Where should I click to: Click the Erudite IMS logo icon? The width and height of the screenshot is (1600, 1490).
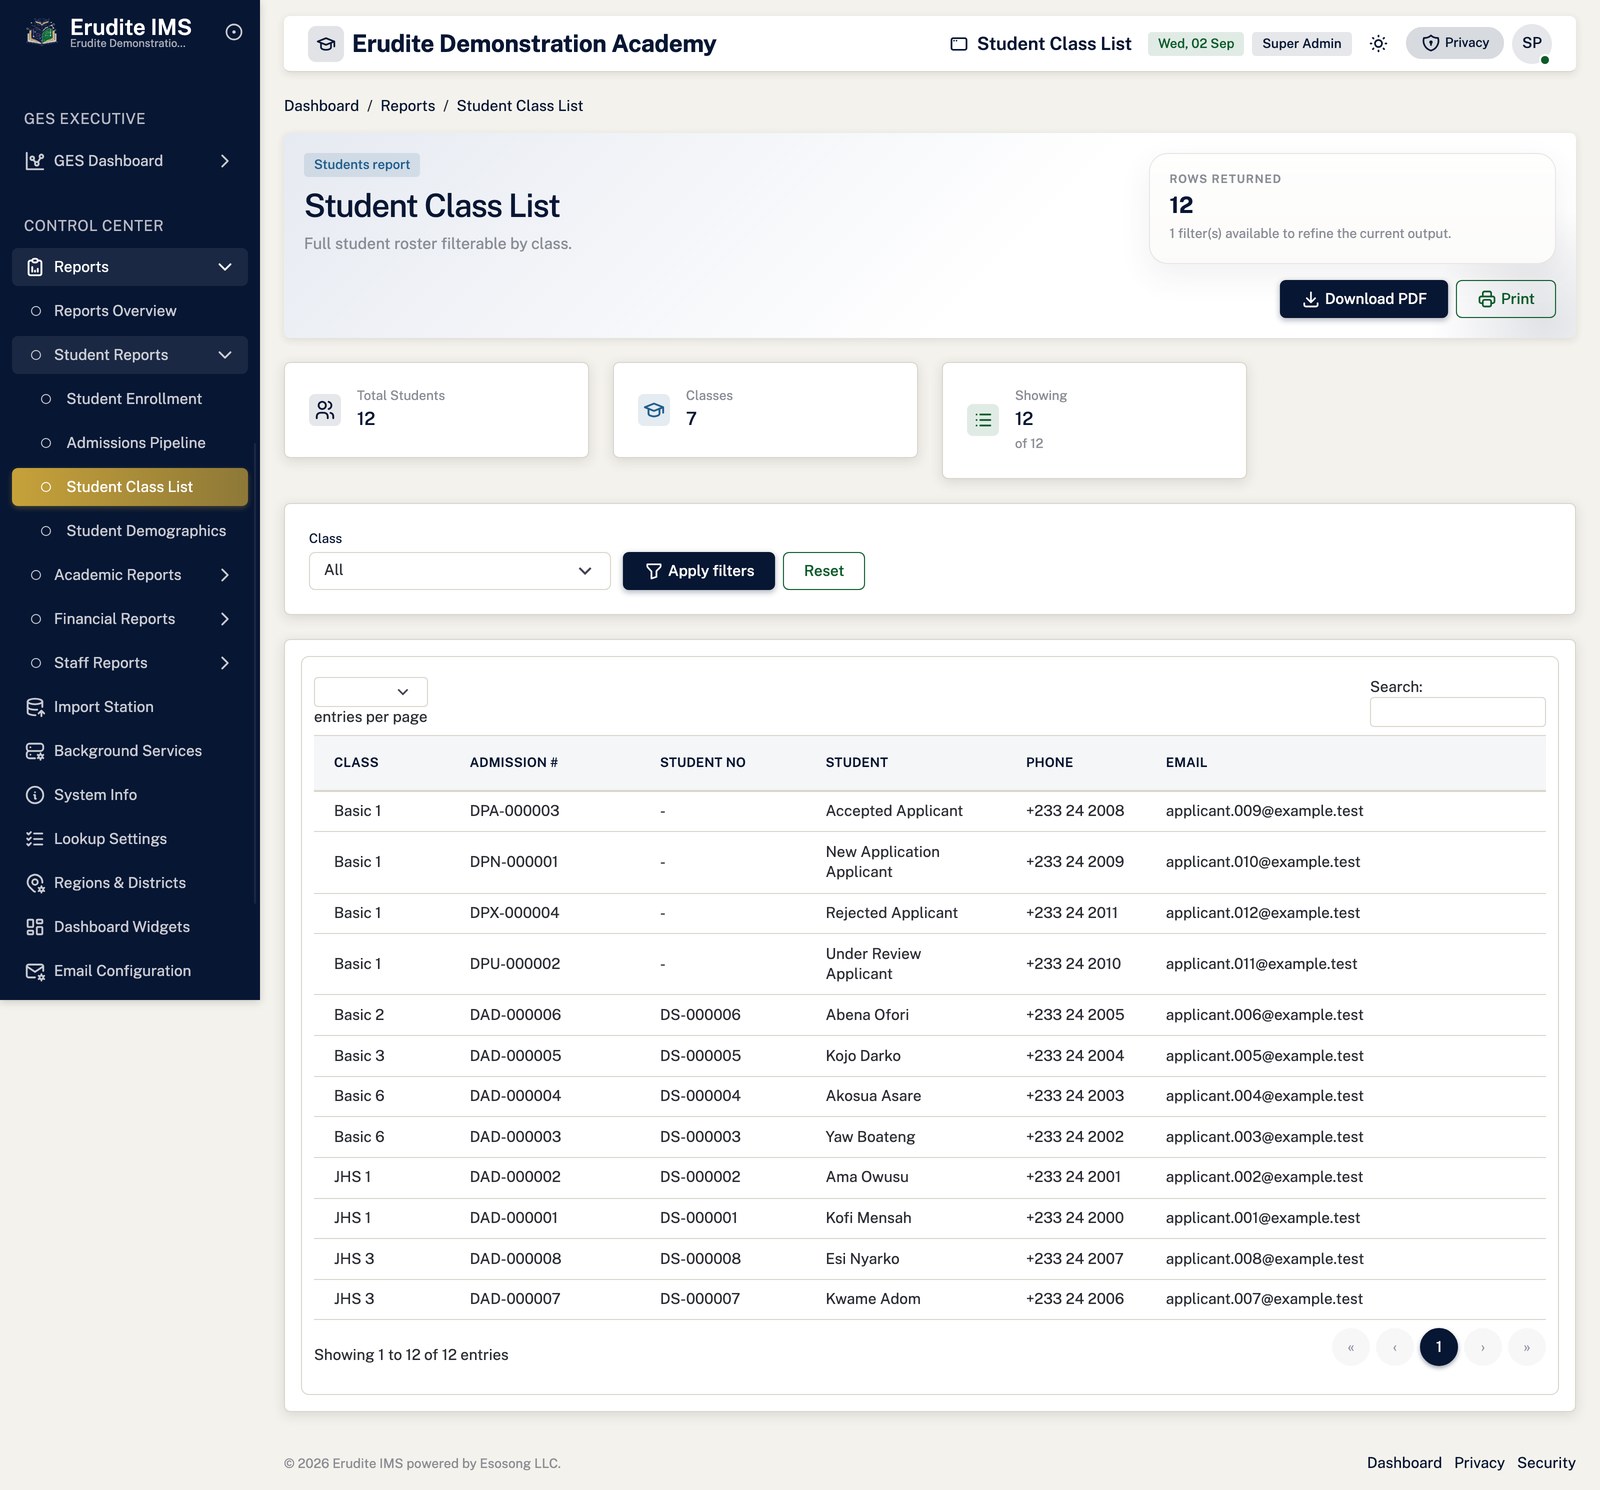tap(41, 32)
